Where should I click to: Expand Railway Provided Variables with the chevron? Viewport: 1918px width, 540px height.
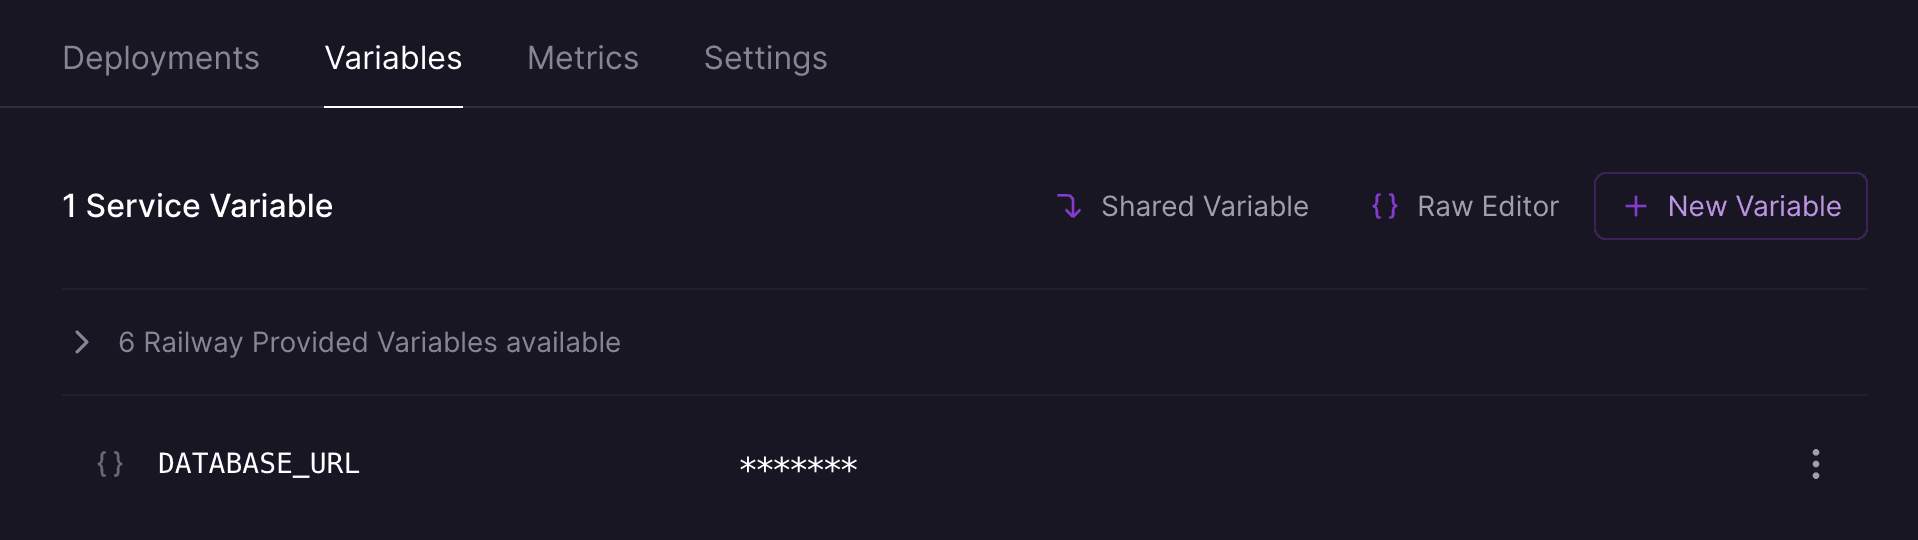(82, 343)
